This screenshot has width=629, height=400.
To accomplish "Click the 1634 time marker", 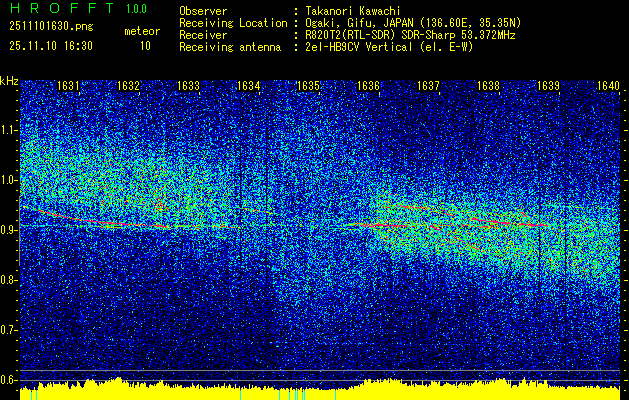I will (x=248, y=86).
